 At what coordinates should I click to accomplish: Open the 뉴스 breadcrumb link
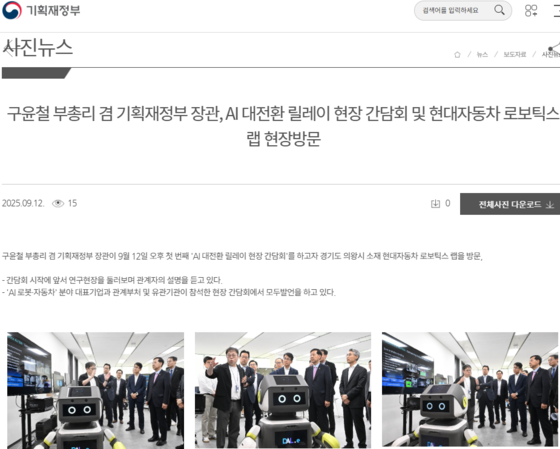pos(482,54)
